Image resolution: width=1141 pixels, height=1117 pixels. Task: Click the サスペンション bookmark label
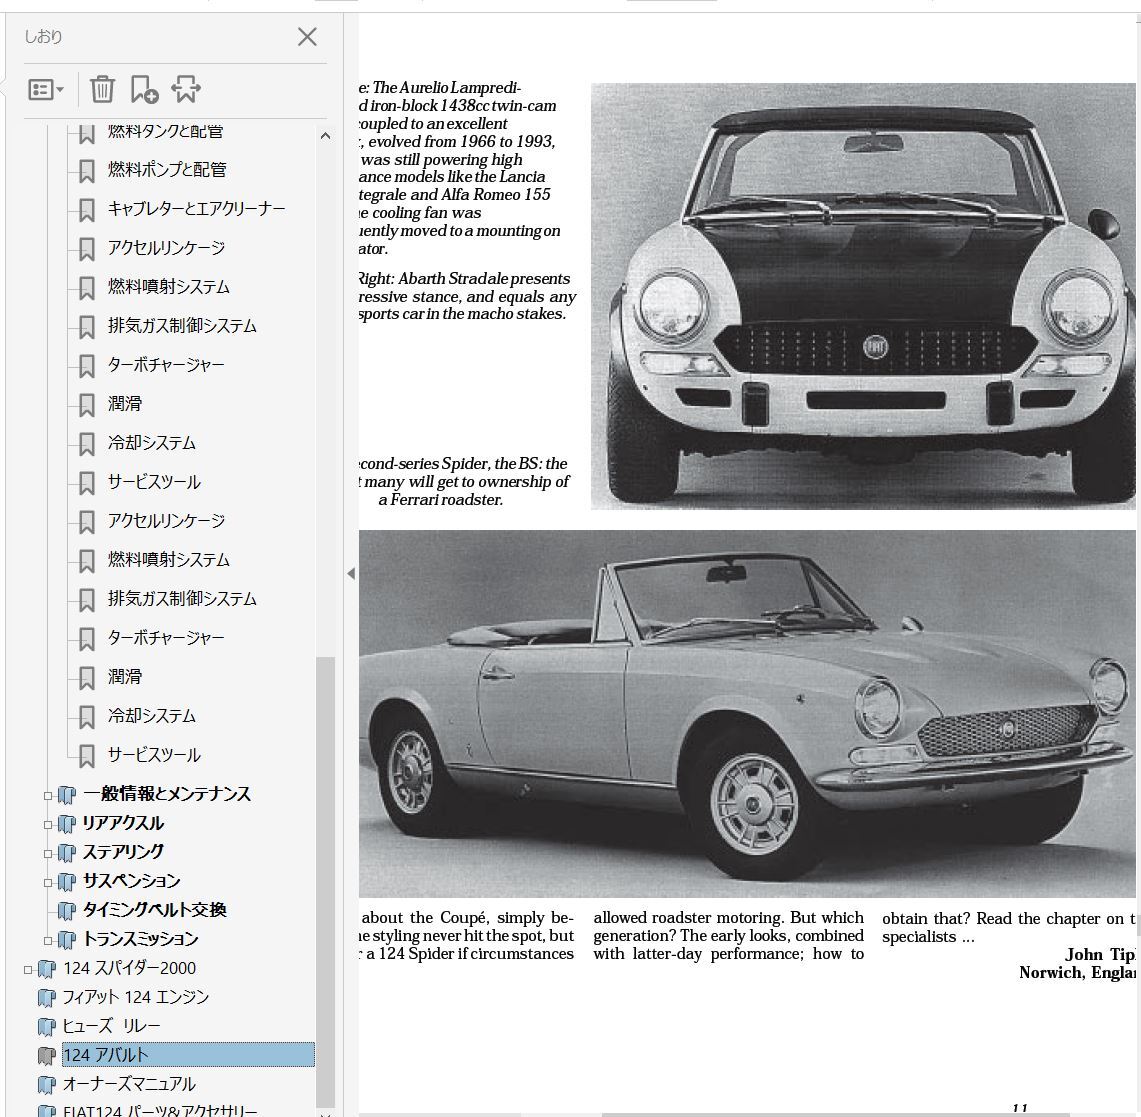point(131,881)
